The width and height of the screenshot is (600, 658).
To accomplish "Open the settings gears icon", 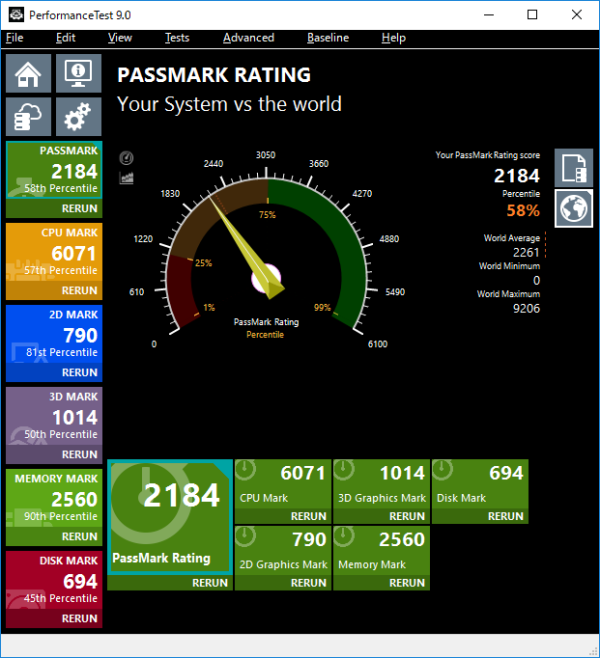I will (x=78, y=117).
